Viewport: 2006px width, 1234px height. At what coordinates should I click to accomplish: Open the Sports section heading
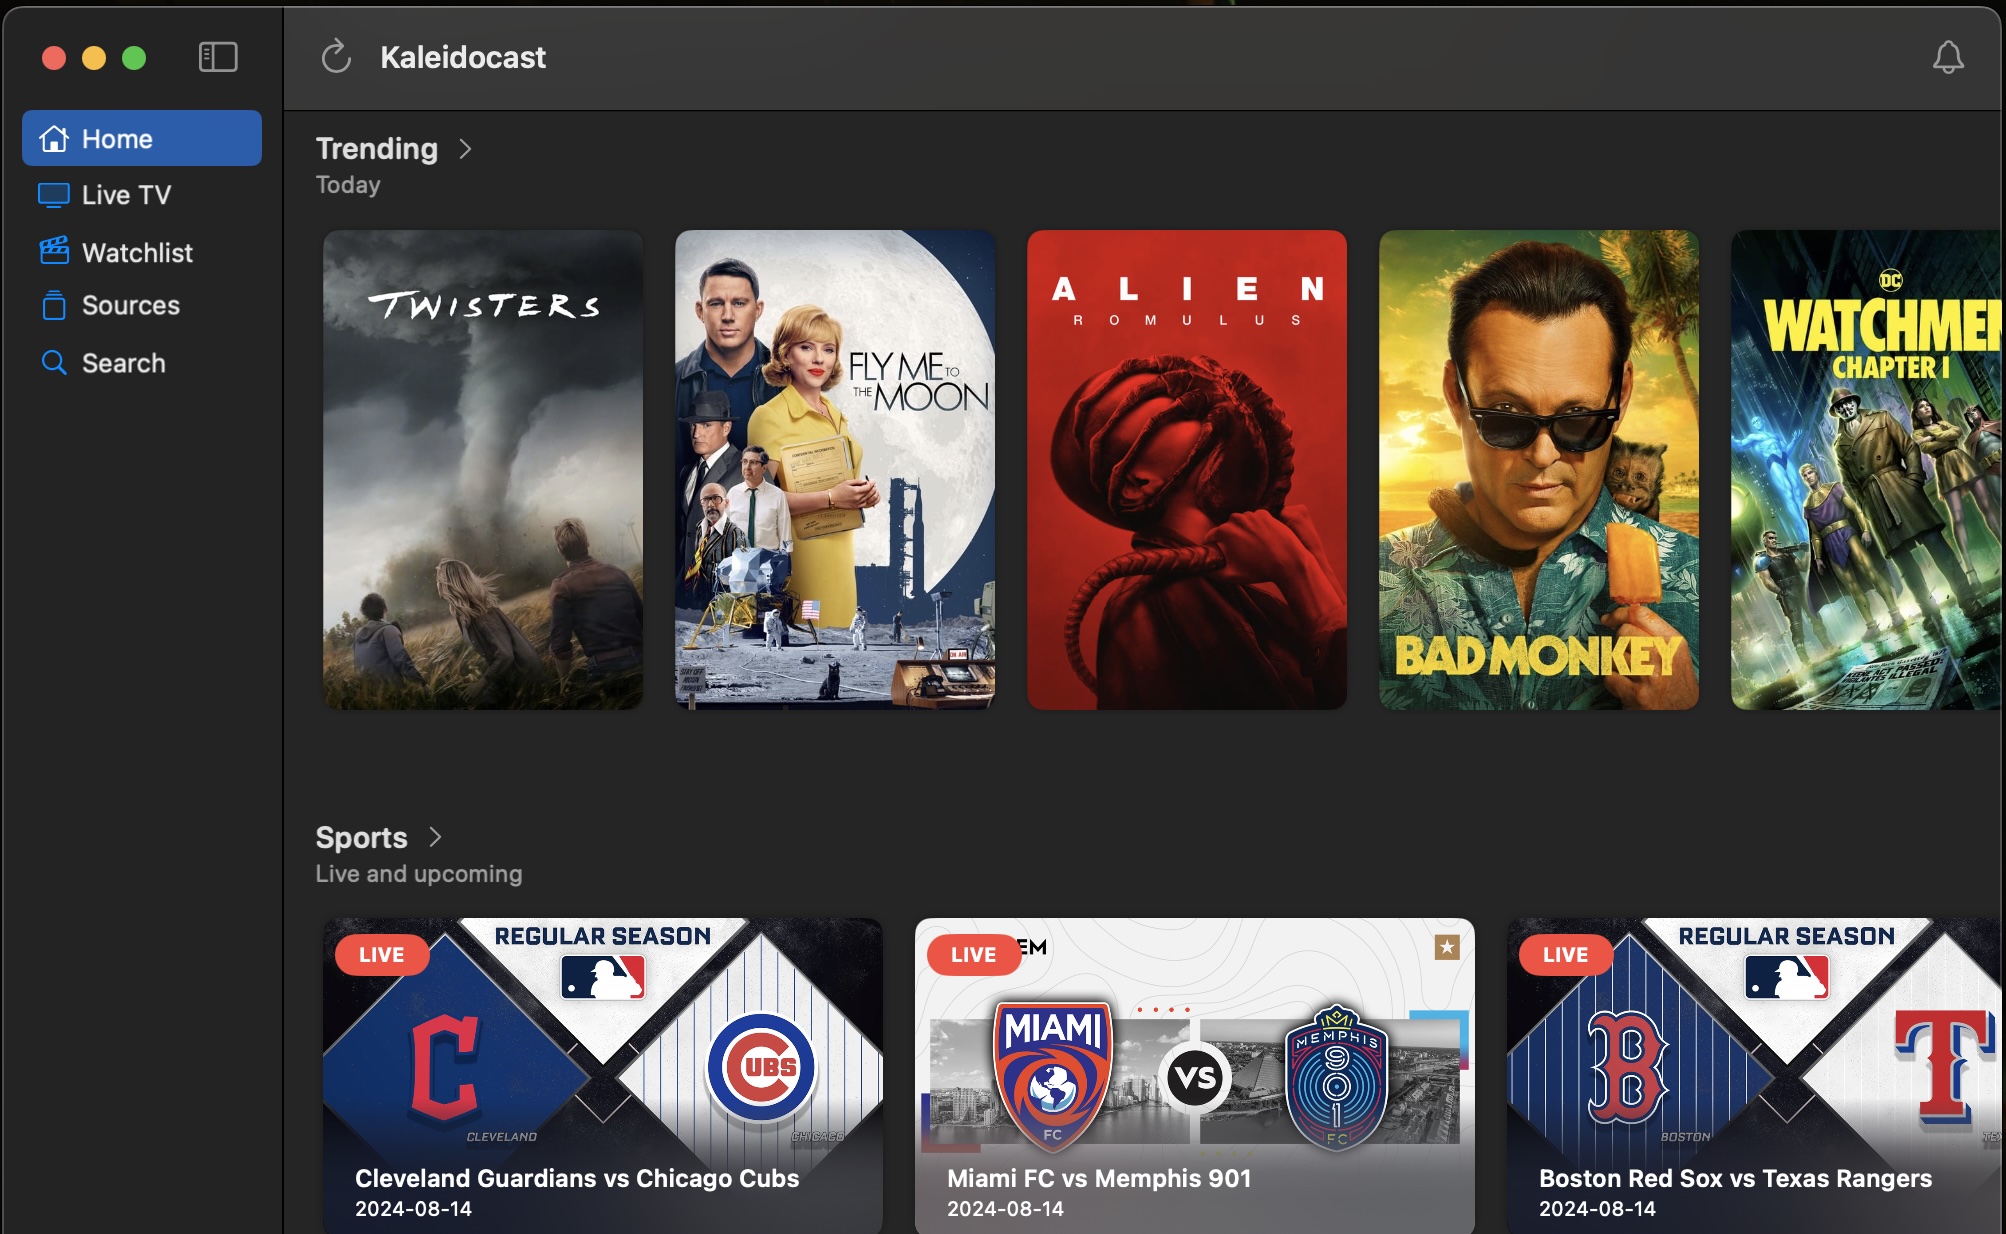(x=361, y=837)
